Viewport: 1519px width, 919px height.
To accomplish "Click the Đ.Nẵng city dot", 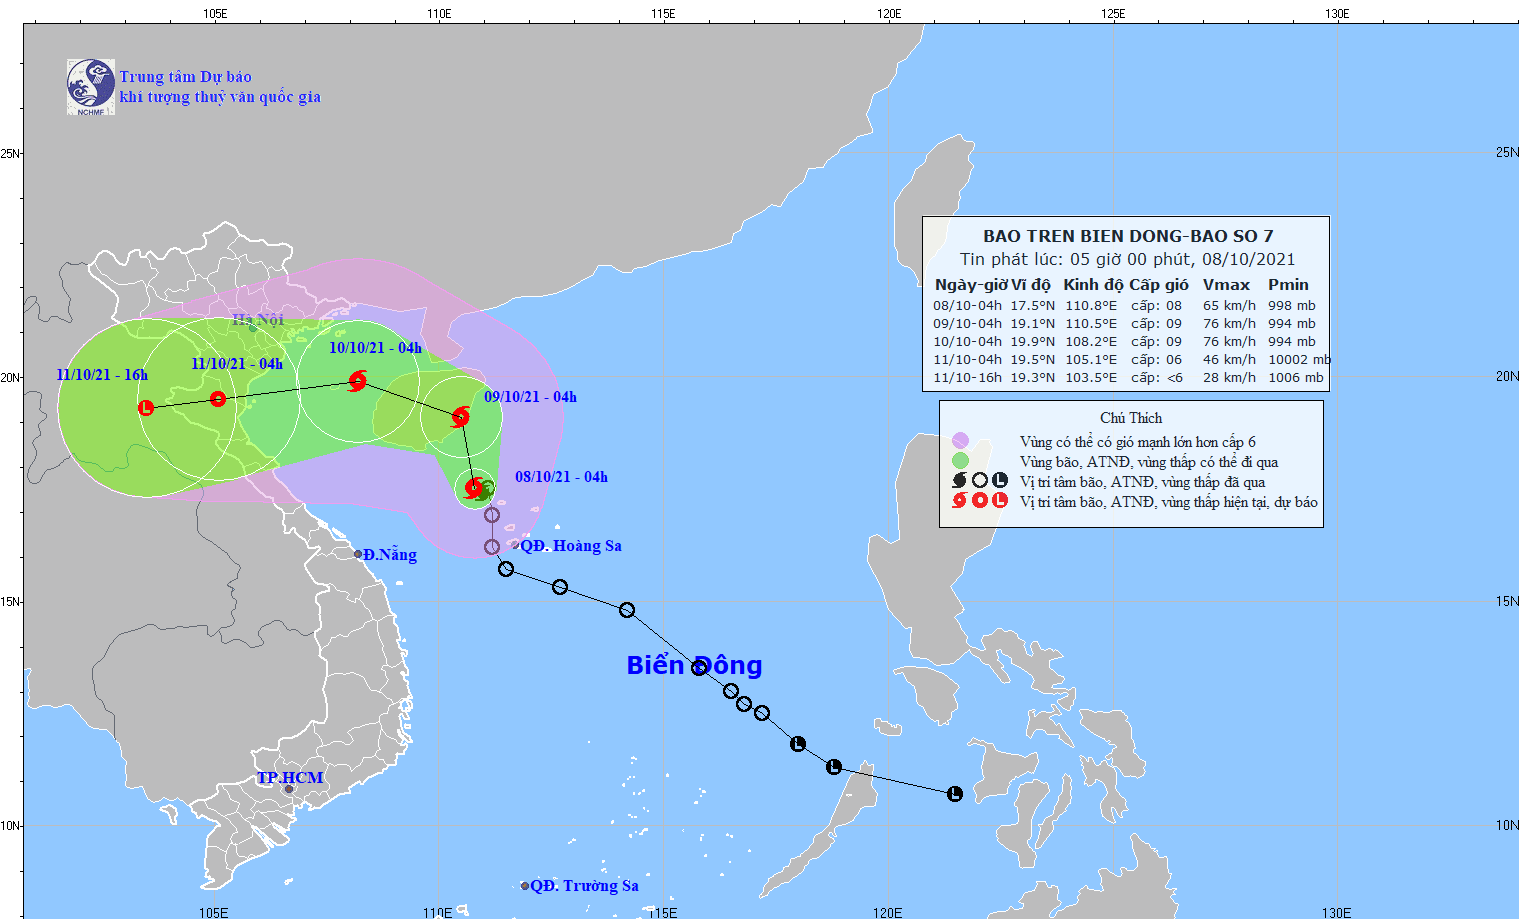I will point(358,554).
